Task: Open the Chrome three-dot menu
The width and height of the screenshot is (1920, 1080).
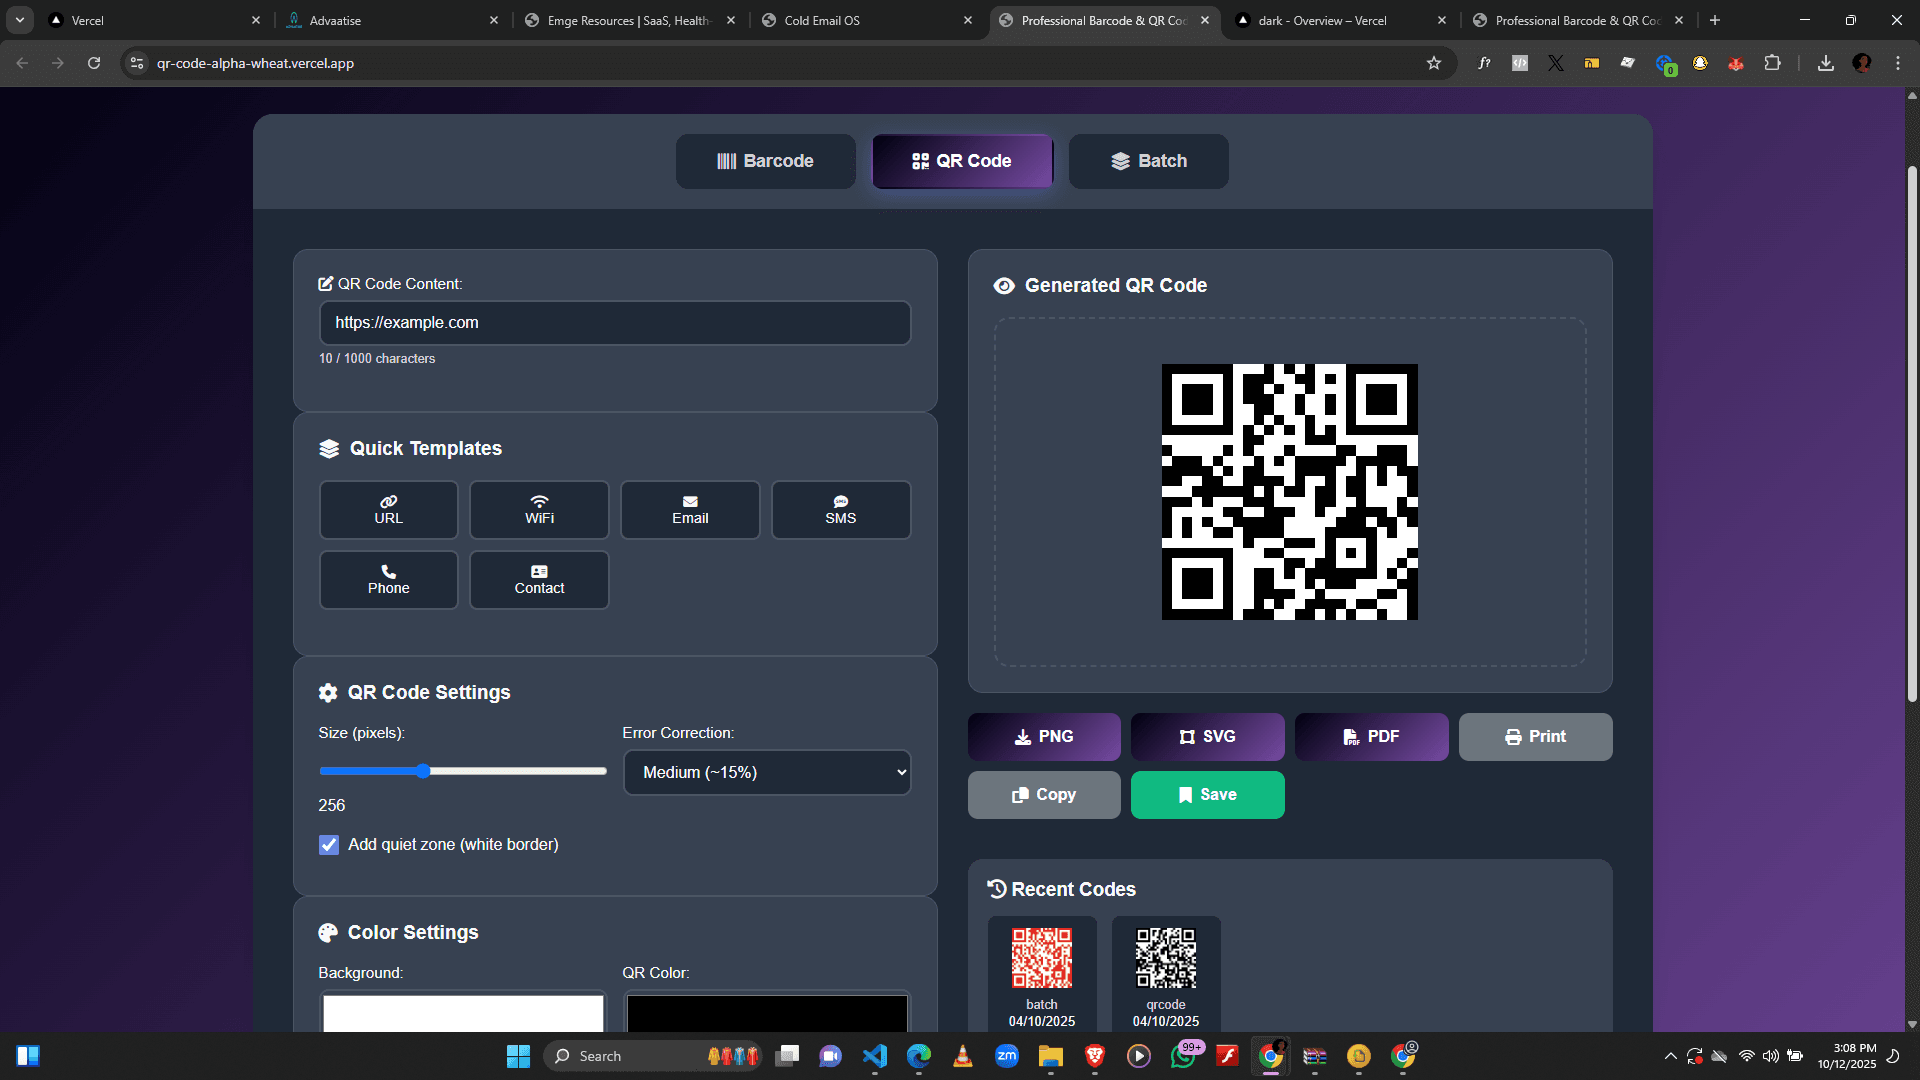Action: coord(1898,63)
